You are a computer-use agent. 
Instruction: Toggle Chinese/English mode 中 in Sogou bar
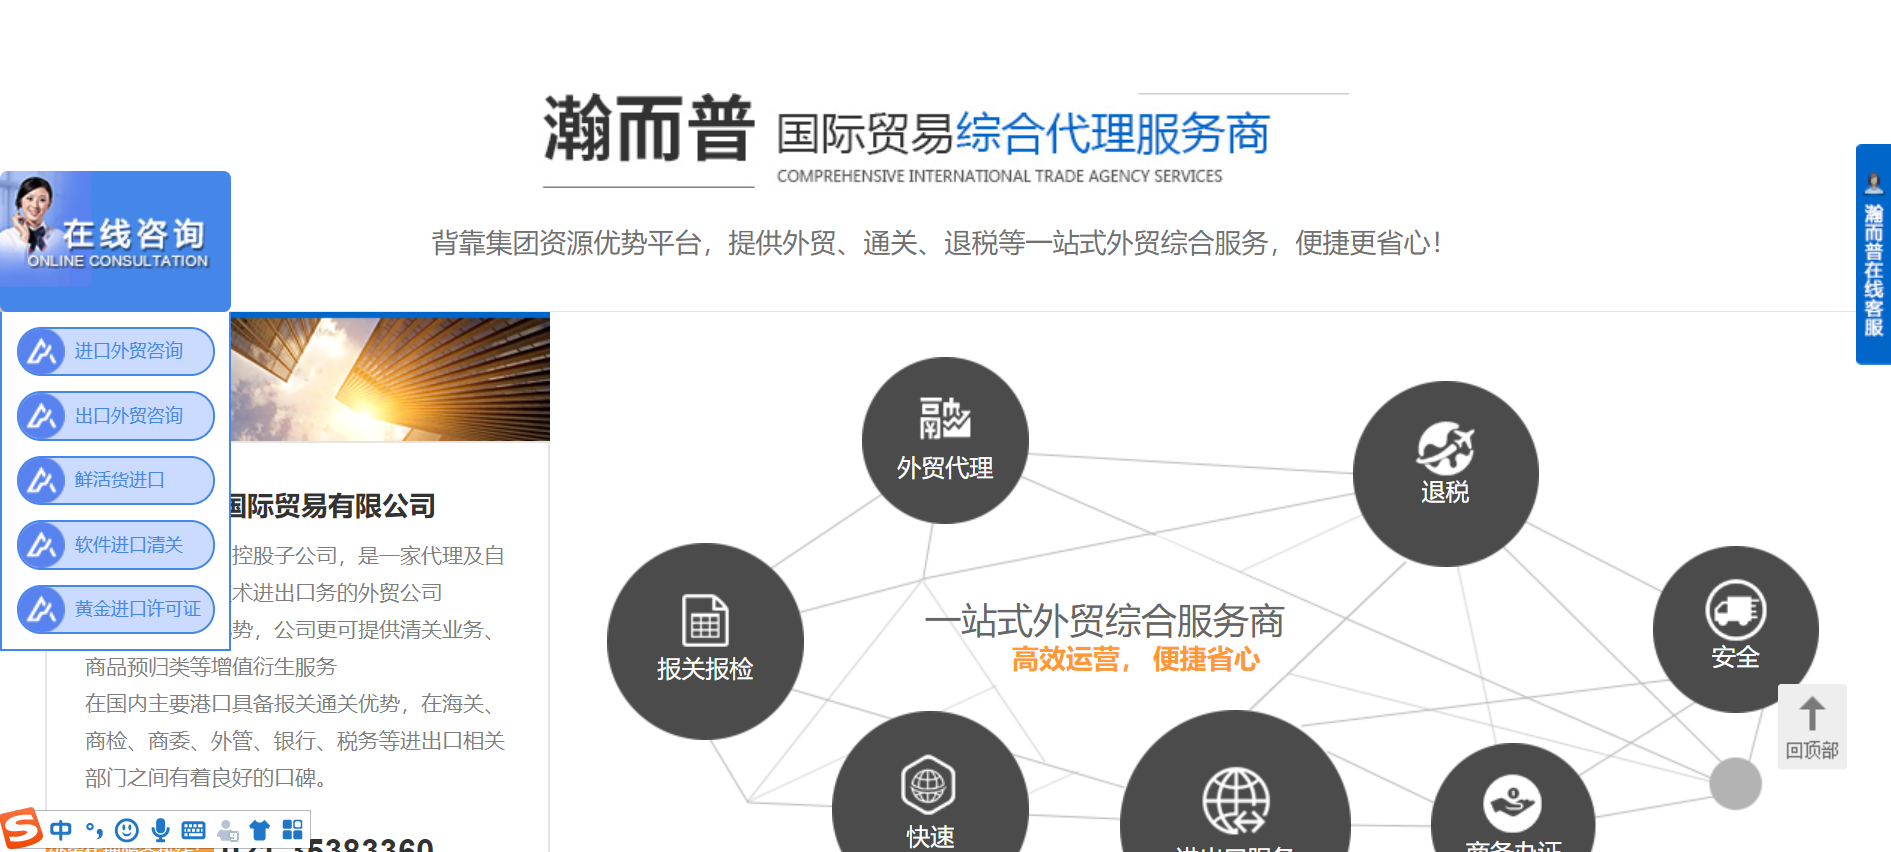click(x=61, y=830)
